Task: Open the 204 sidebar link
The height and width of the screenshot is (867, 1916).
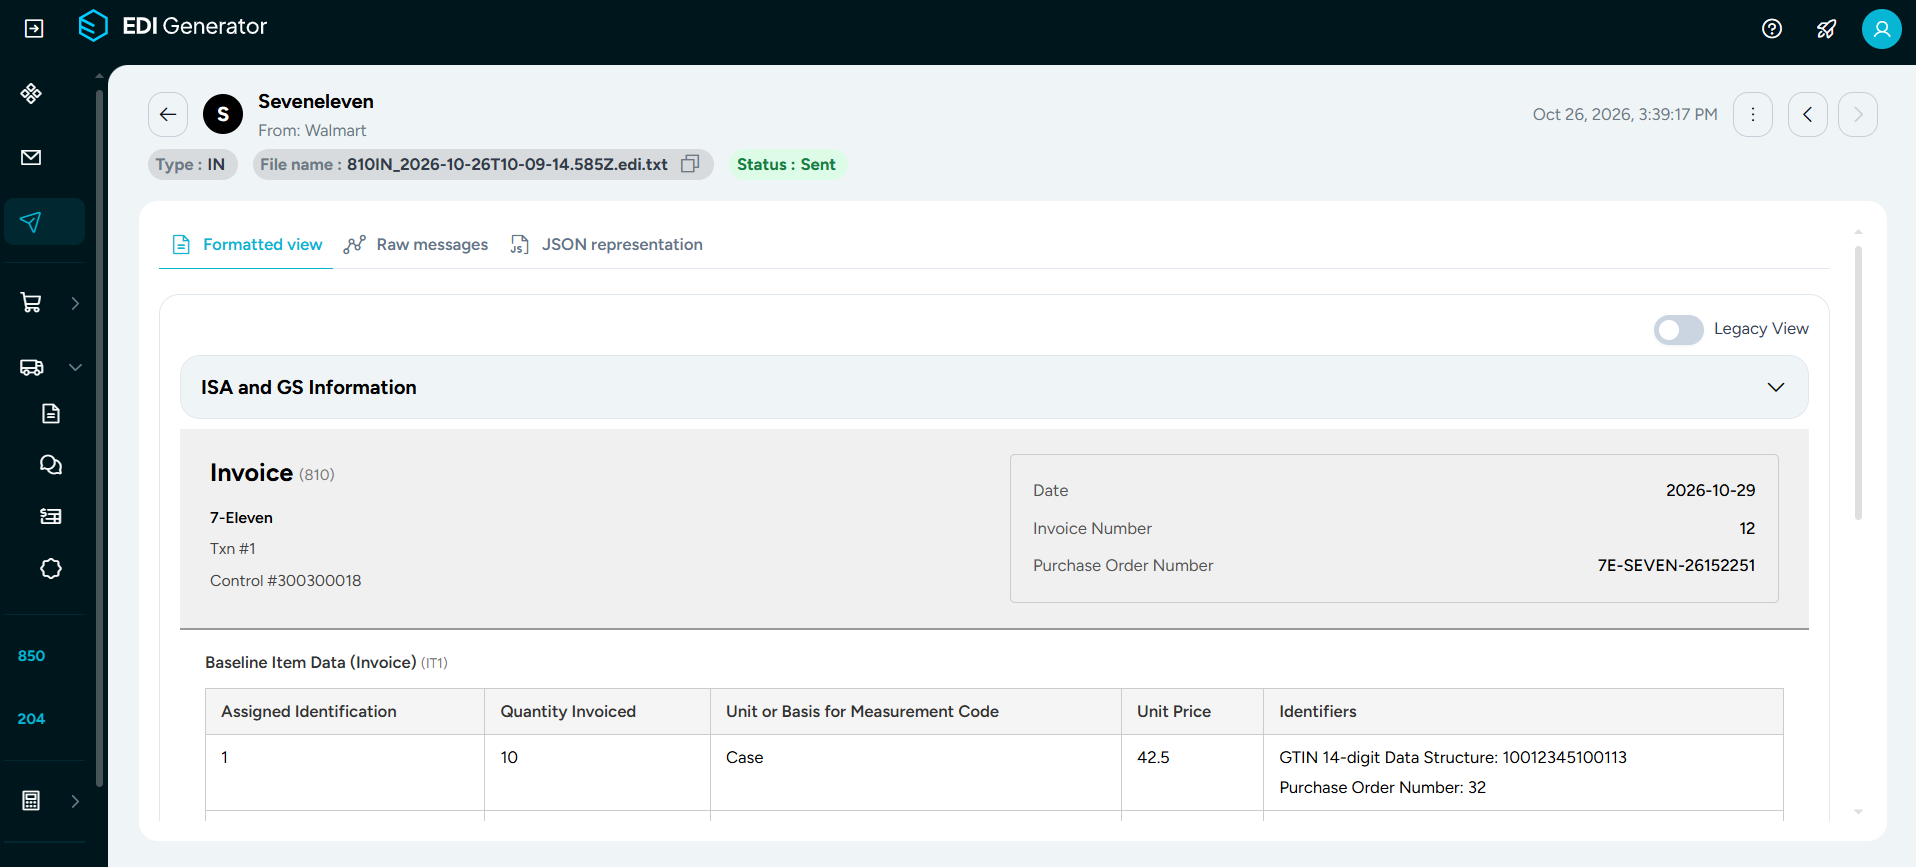Action: (x=31, y=719)
